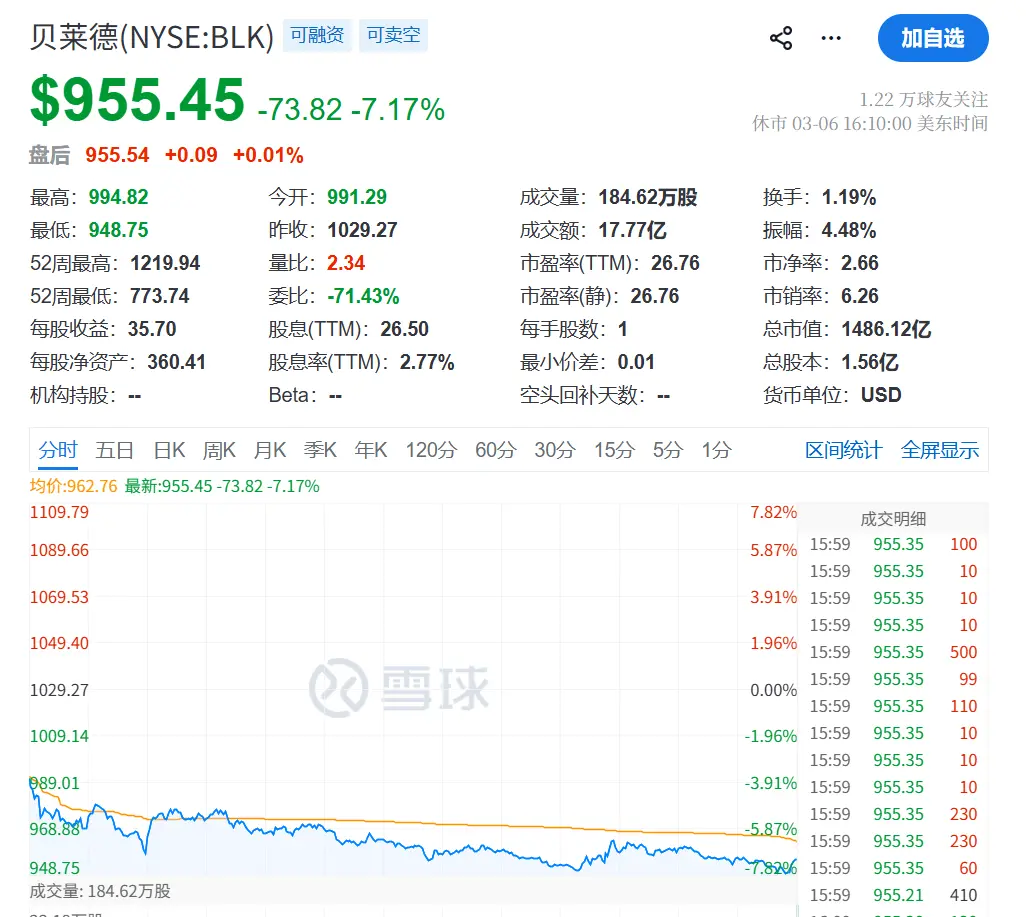Select the 分时 chart tab
1026x917 pixels.
(x=57, y=450)
